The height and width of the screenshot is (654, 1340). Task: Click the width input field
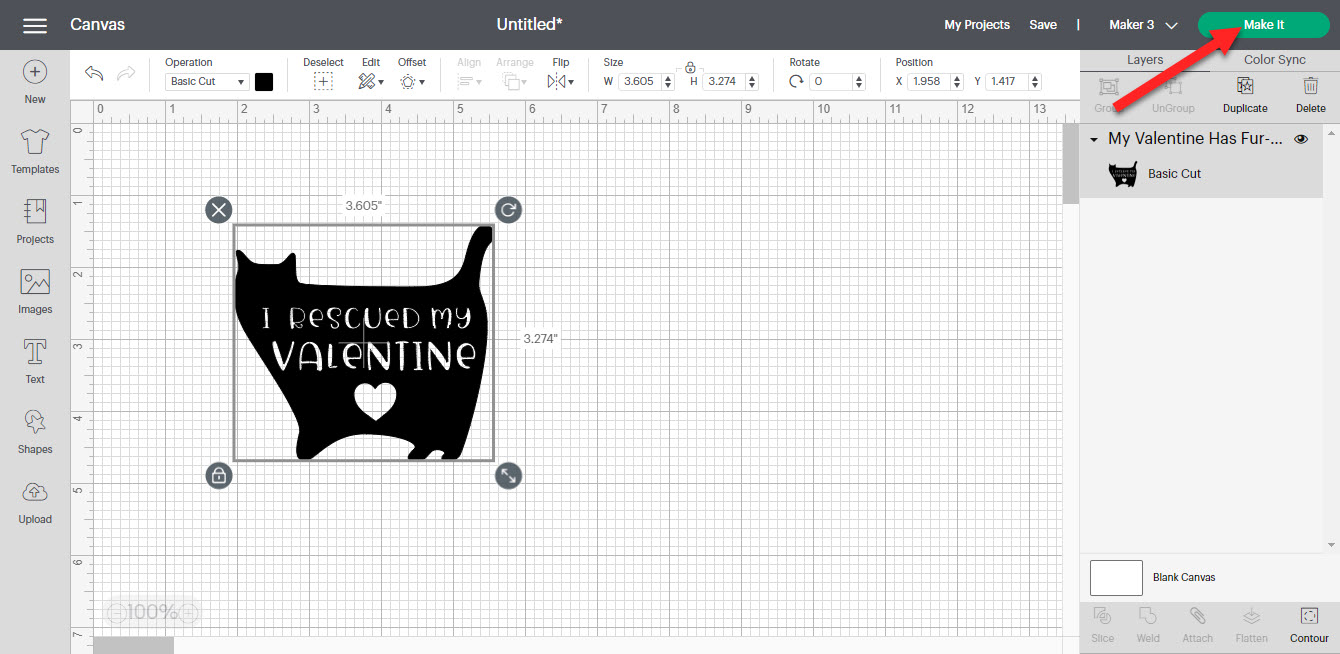point(640,82)
